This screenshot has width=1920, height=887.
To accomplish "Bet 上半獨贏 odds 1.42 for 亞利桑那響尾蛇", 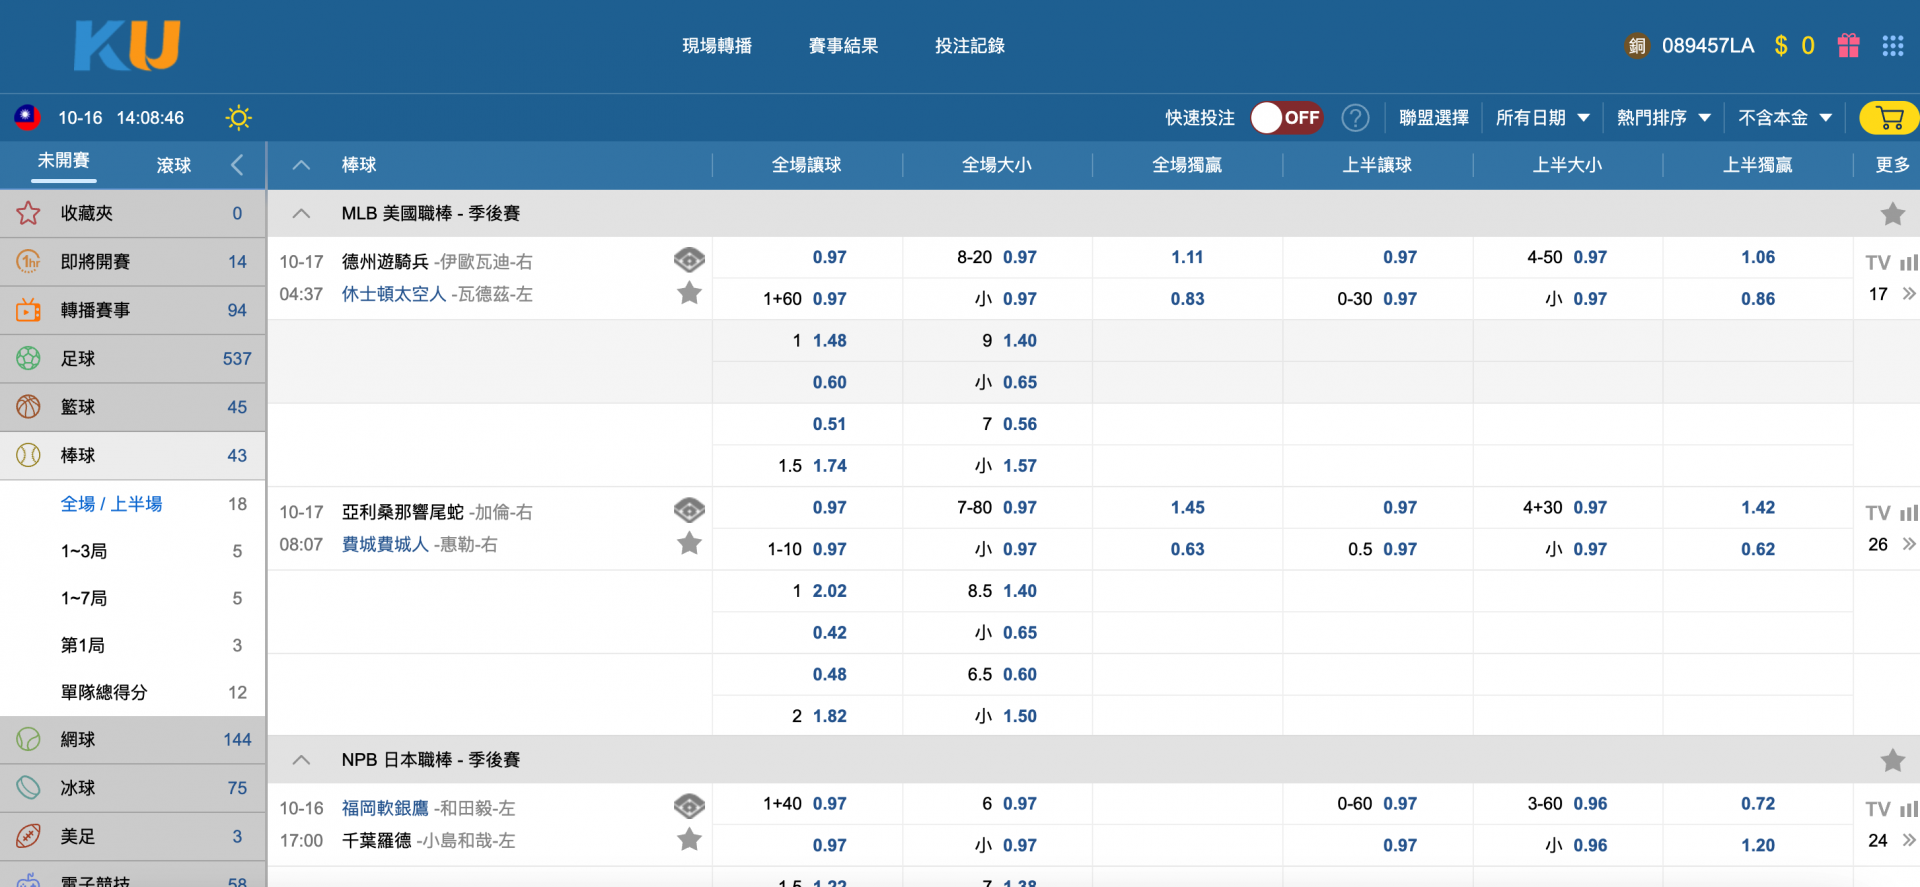I will point(1758,507).
